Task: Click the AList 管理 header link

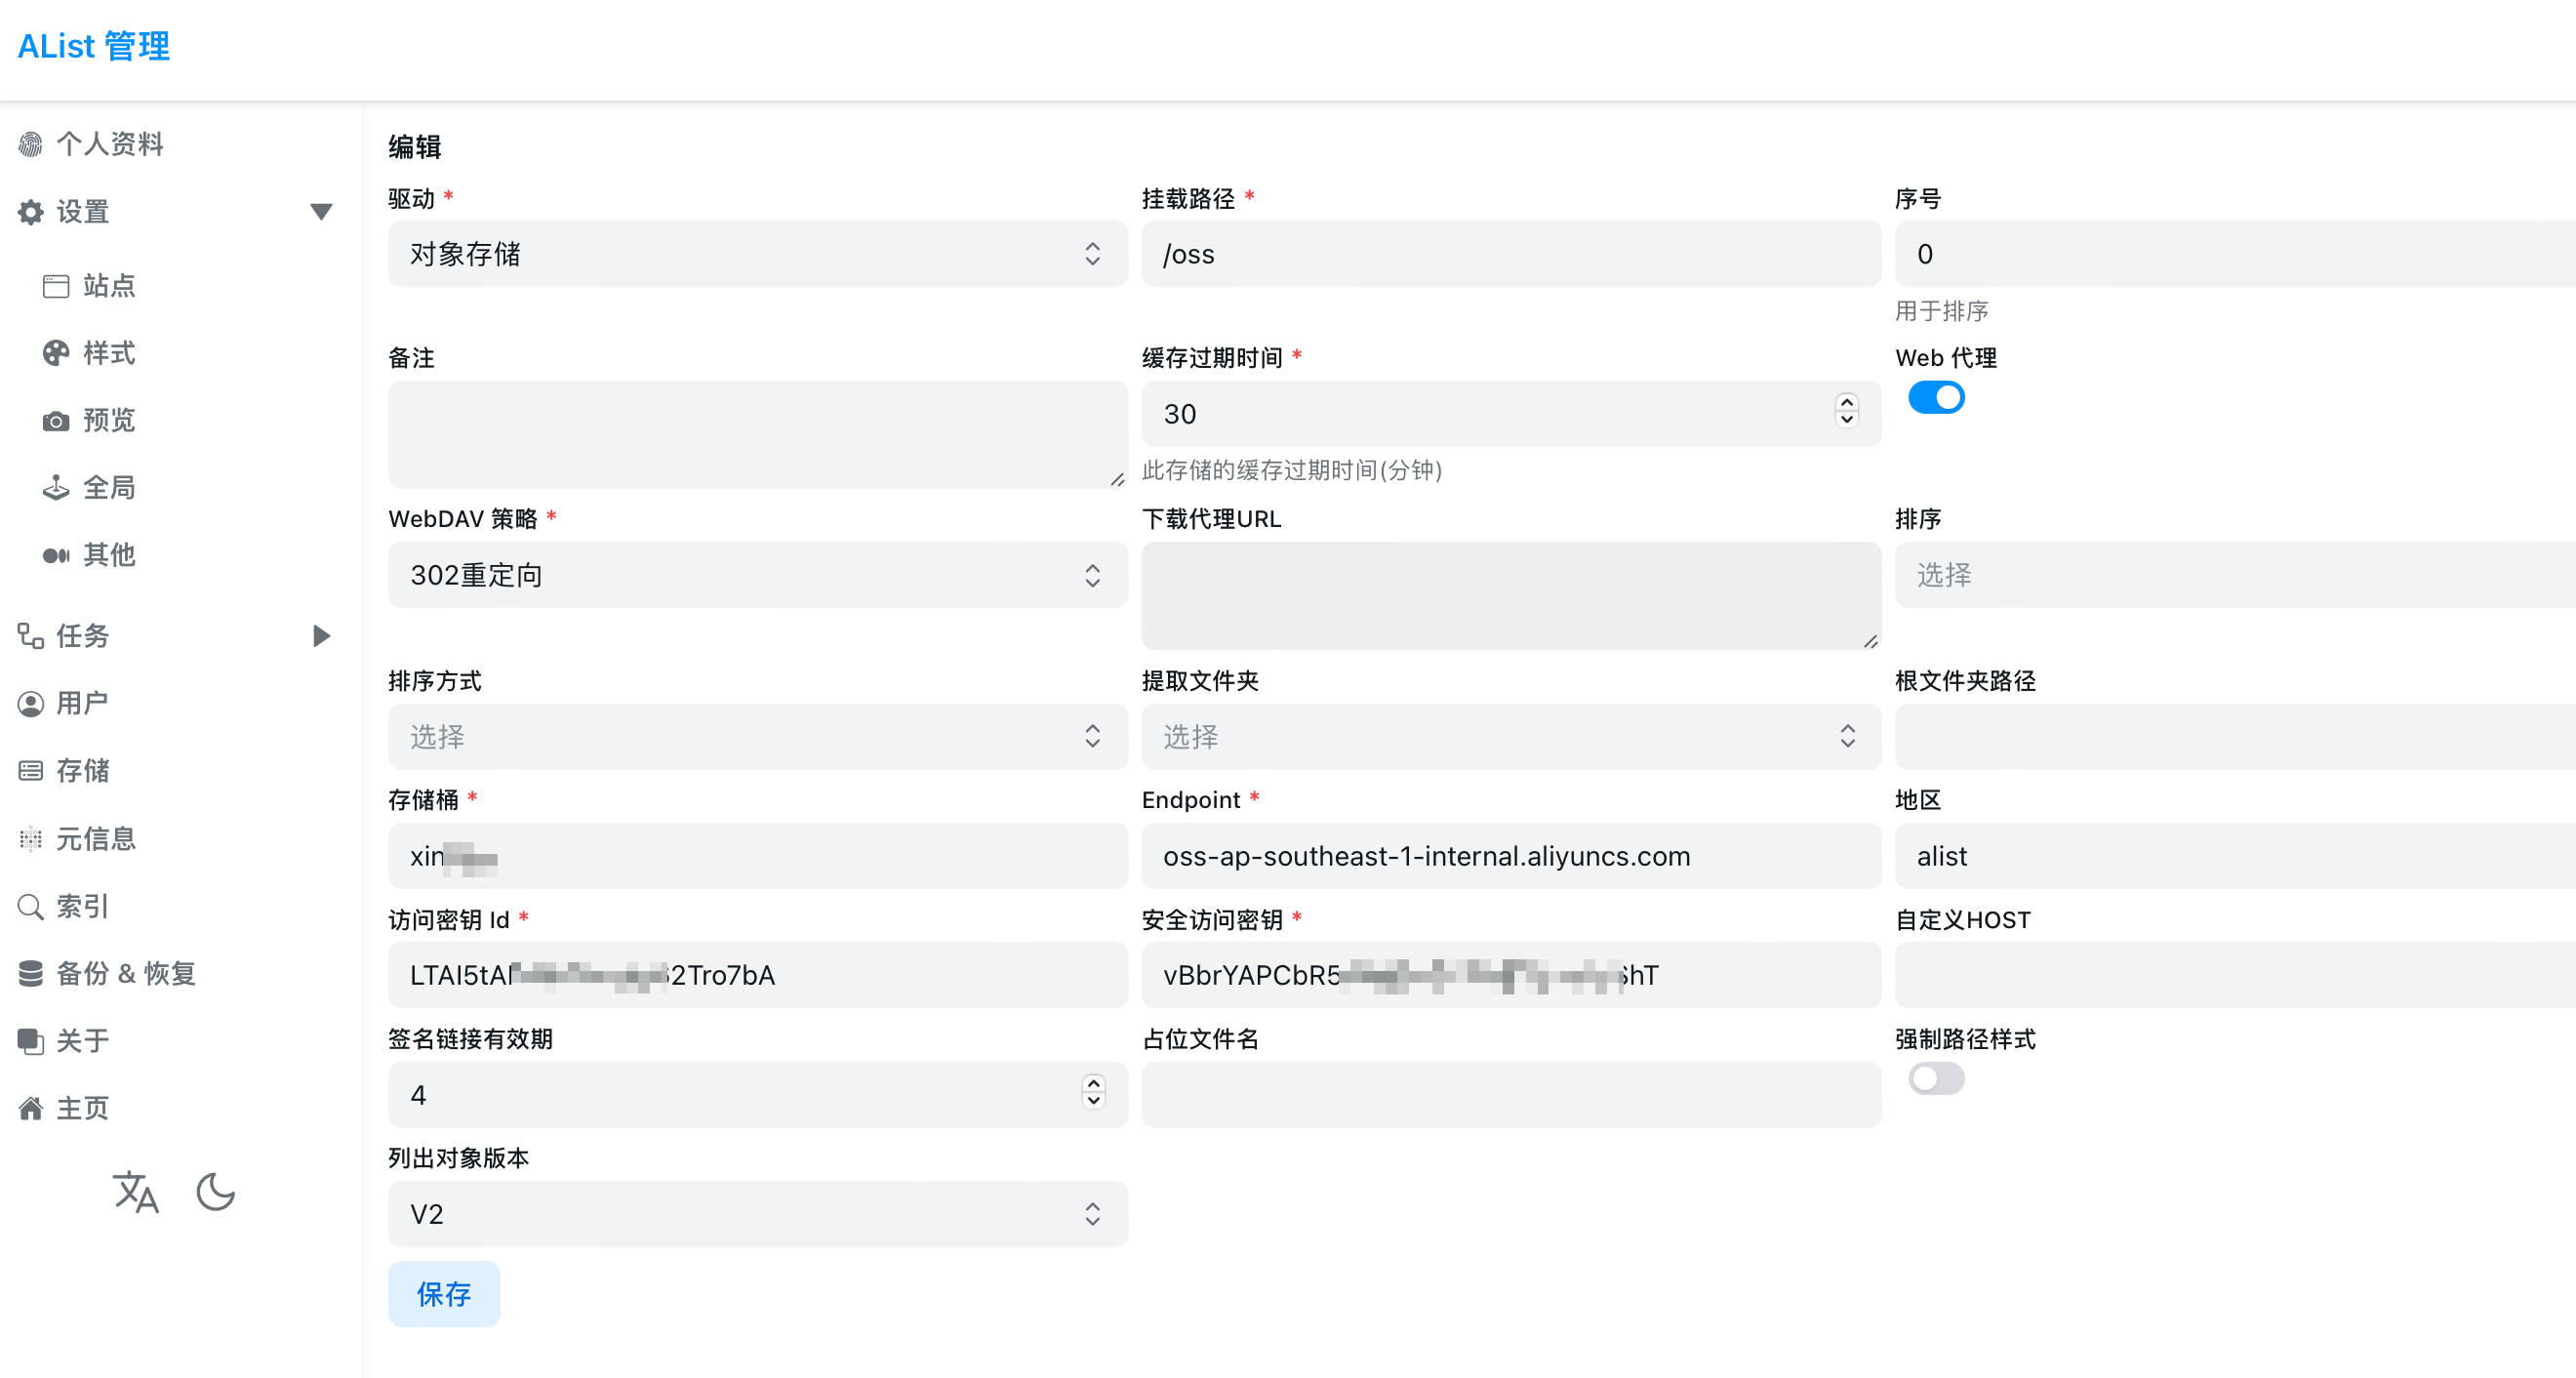Action: [x=94, y=46]
